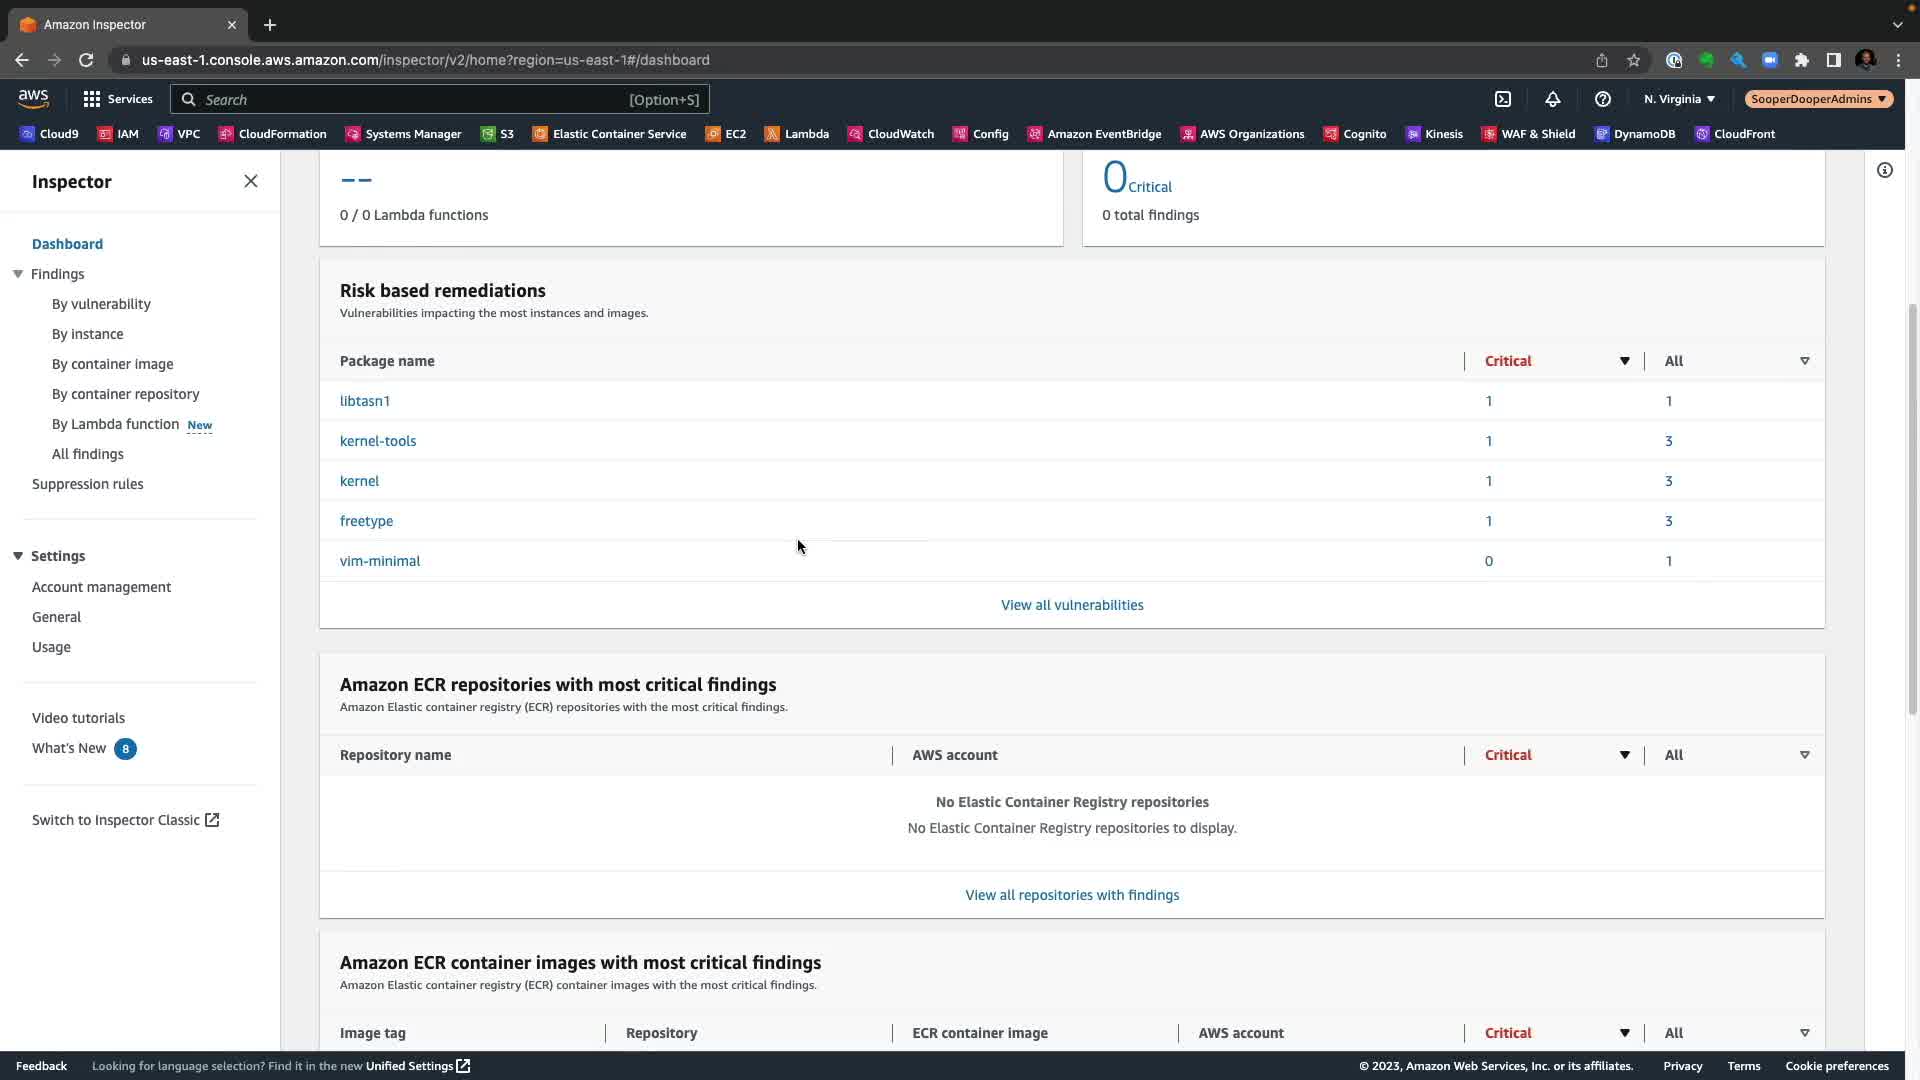Open the kernel-tools package link
1920x1080 pixels.
coord(378,441)
